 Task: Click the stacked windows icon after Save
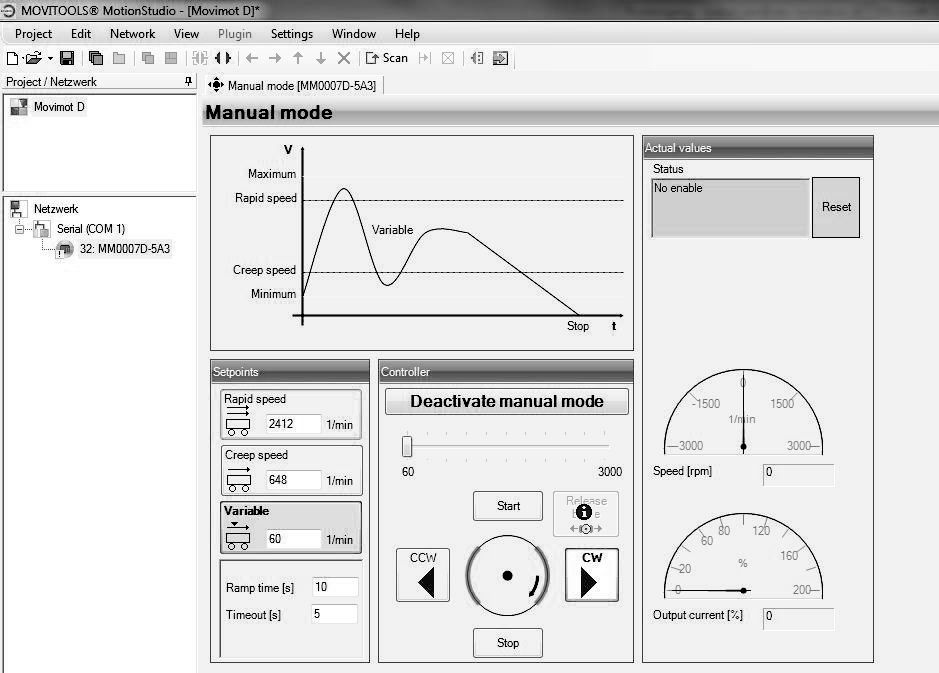tap(96, 58)
